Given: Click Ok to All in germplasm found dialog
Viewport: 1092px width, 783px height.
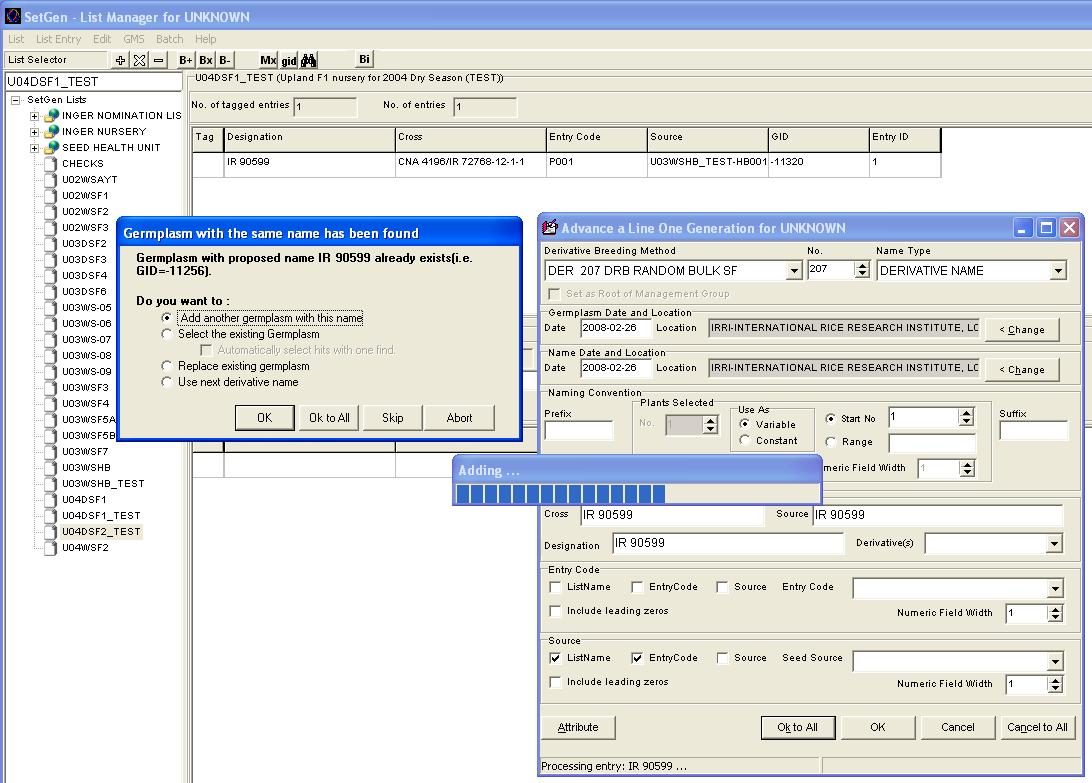Looking at the screenshot, I should 329,418.
